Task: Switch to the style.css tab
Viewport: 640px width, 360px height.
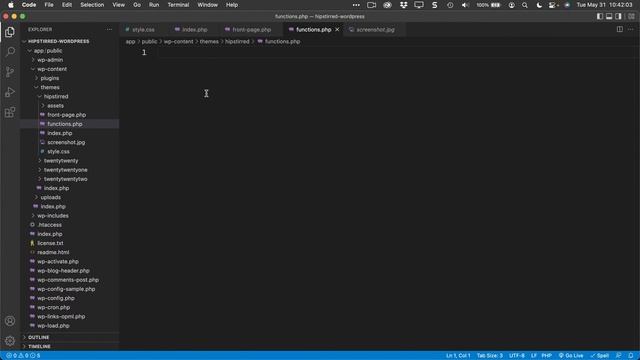Action: pyautogui.click(x=143, y=29)
